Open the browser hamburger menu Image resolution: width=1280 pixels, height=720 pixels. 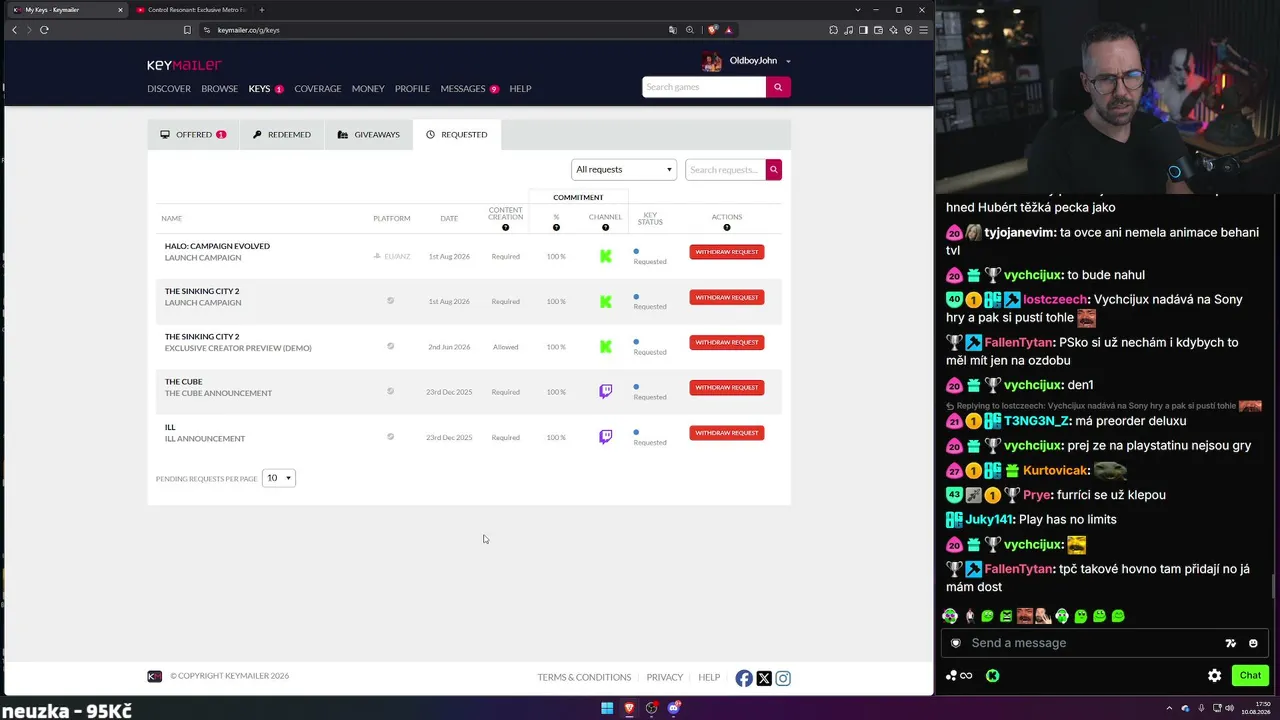[923, 30]
